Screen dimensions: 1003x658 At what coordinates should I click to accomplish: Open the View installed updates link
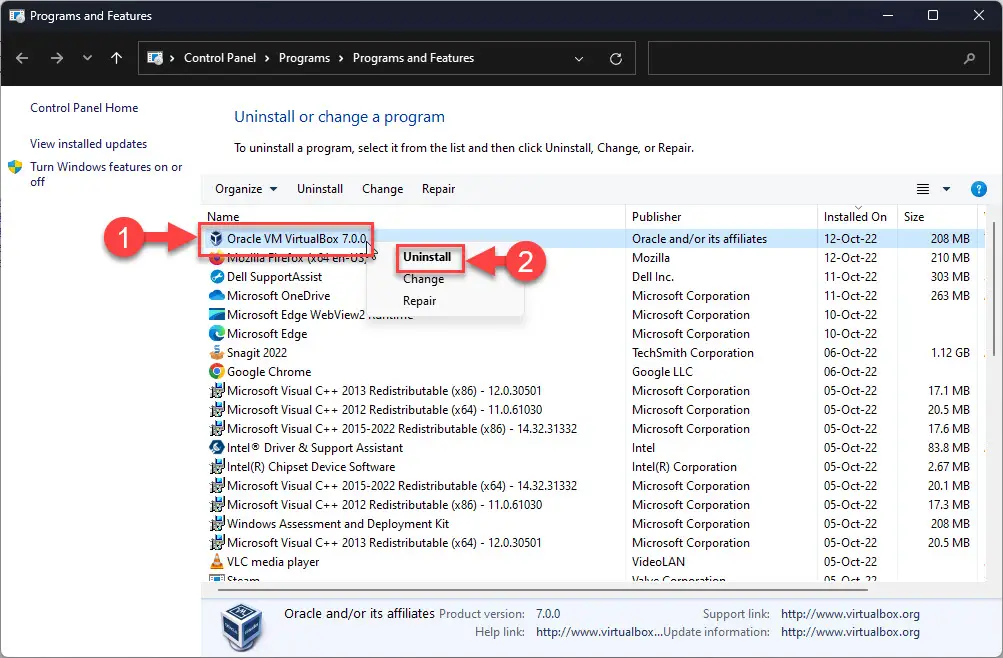(88, 144)
